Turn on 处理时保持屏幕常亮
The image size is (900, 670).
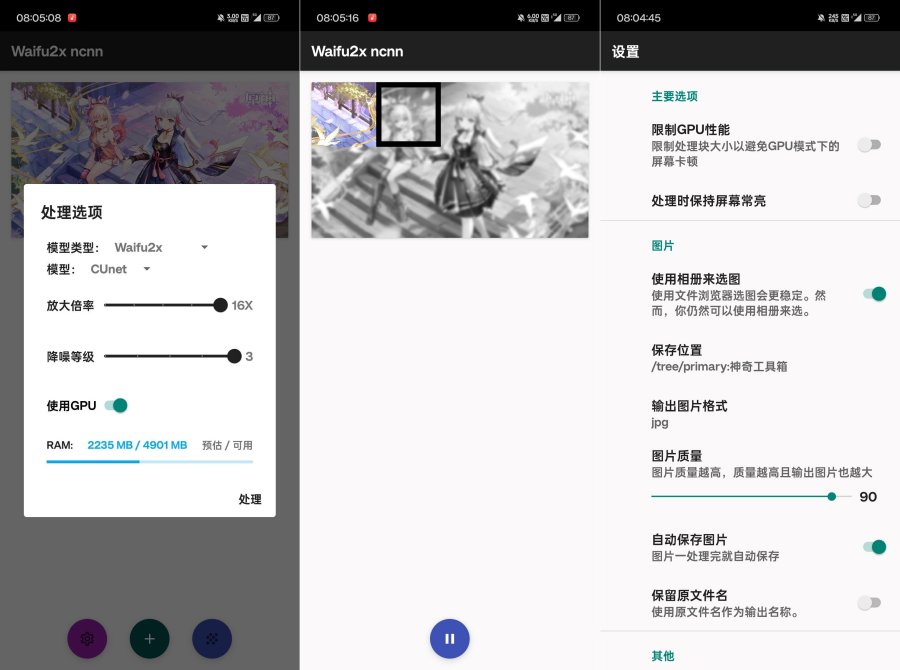[869, 200]
